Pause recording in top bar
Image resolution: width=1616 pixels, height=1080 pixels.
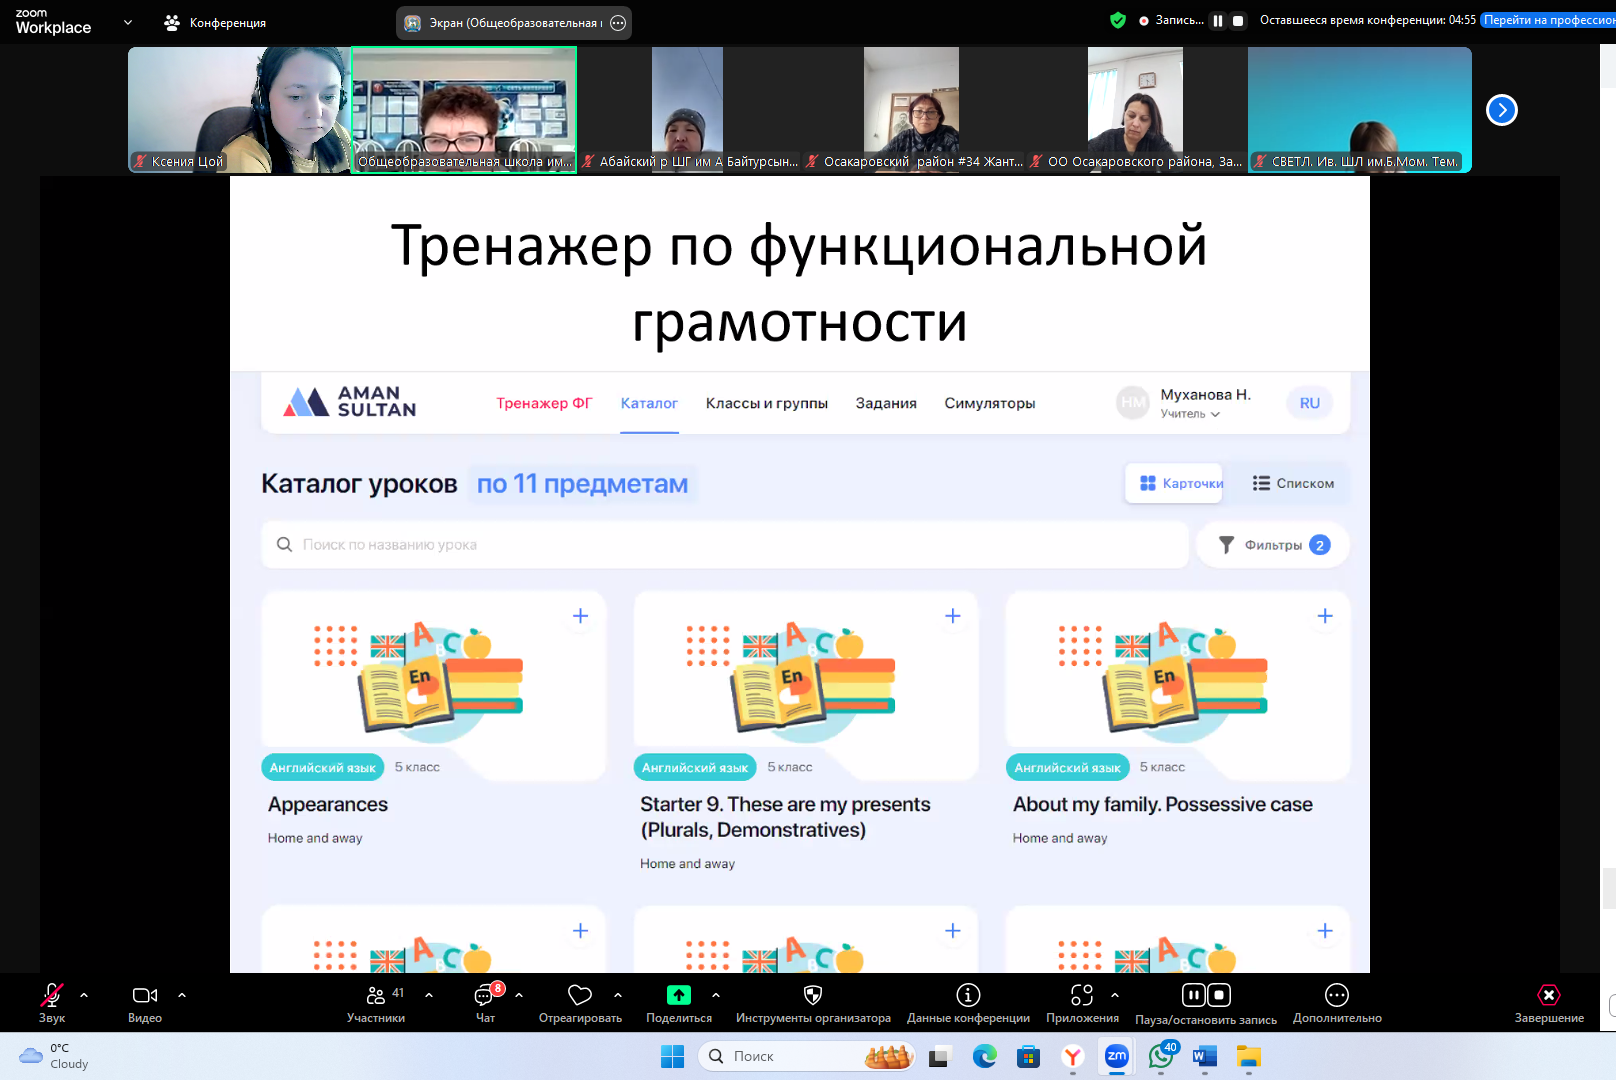coord(1218,21)
